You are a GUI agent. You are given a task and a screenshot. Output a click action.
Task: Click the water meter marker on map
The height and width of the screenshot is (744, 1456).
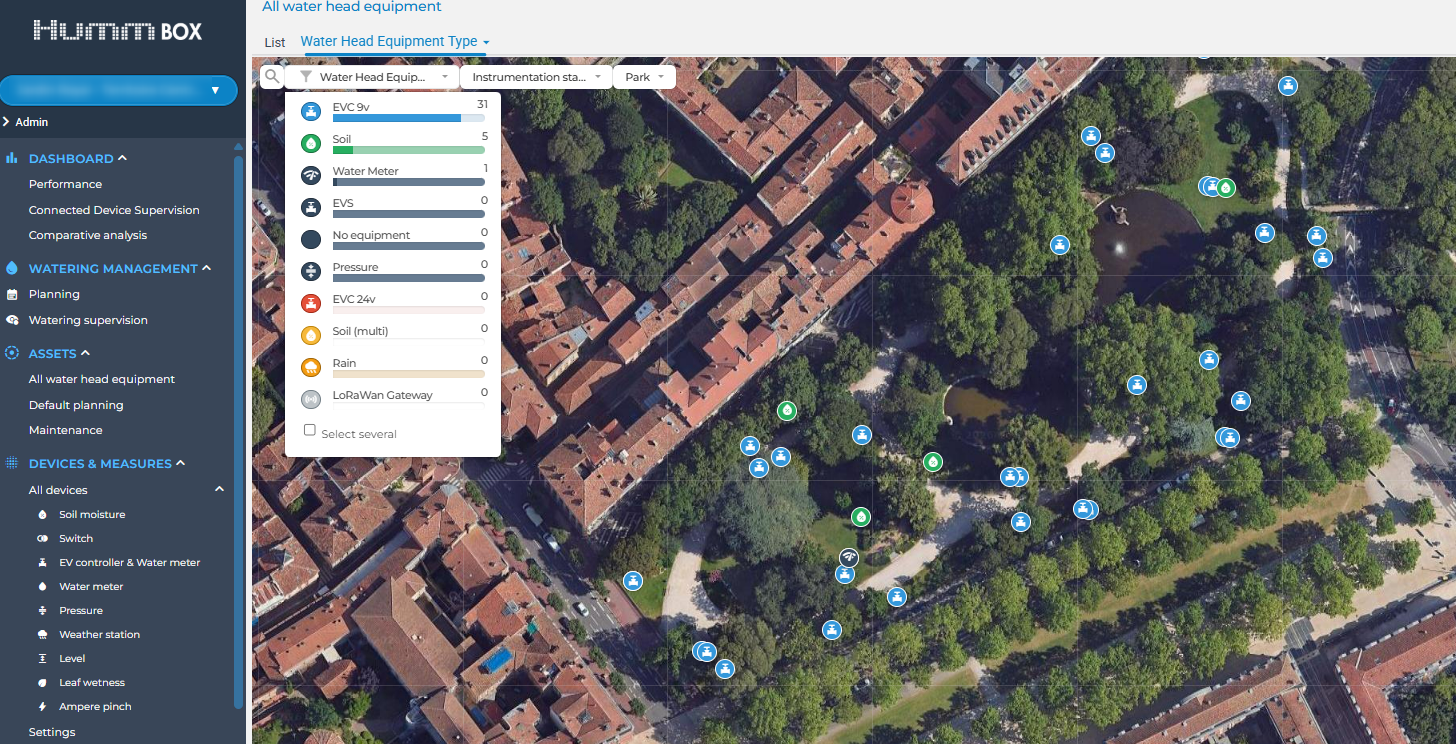coord(848,557)
